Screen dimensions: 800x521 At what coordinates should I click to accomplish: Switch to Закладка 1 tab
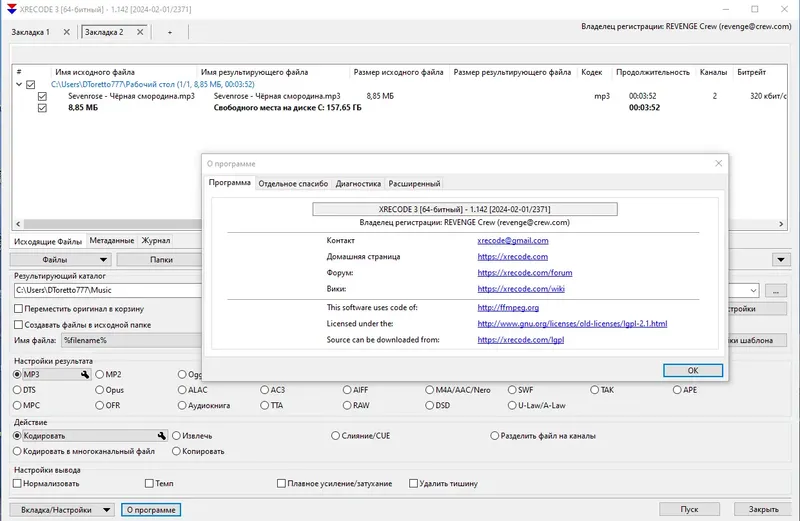point(31,32)
